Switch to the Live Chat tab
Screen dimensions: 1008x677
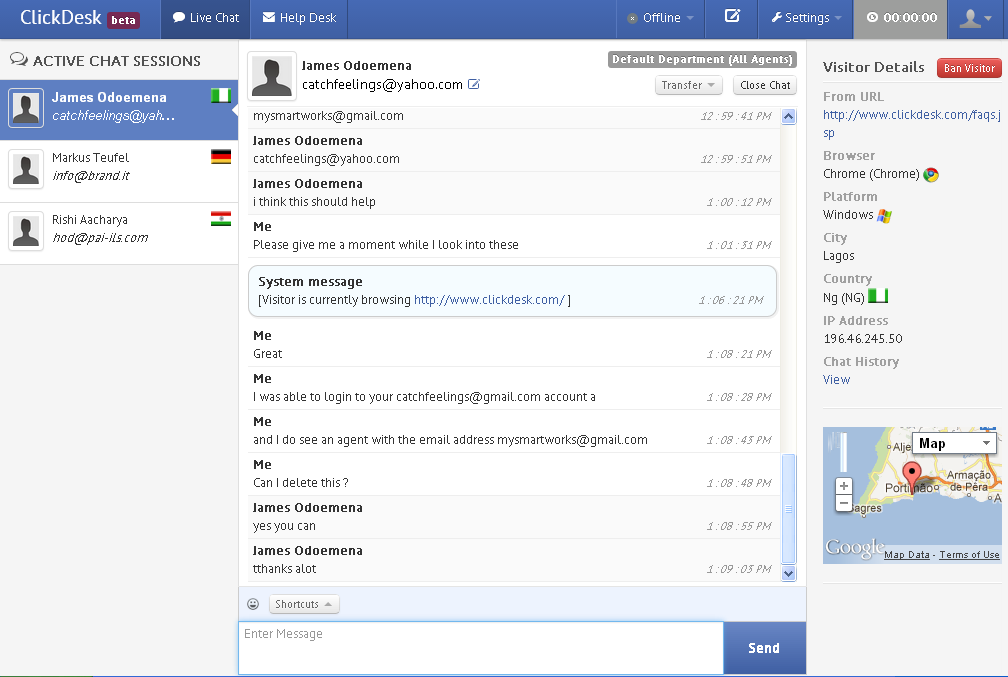[206, 18]
